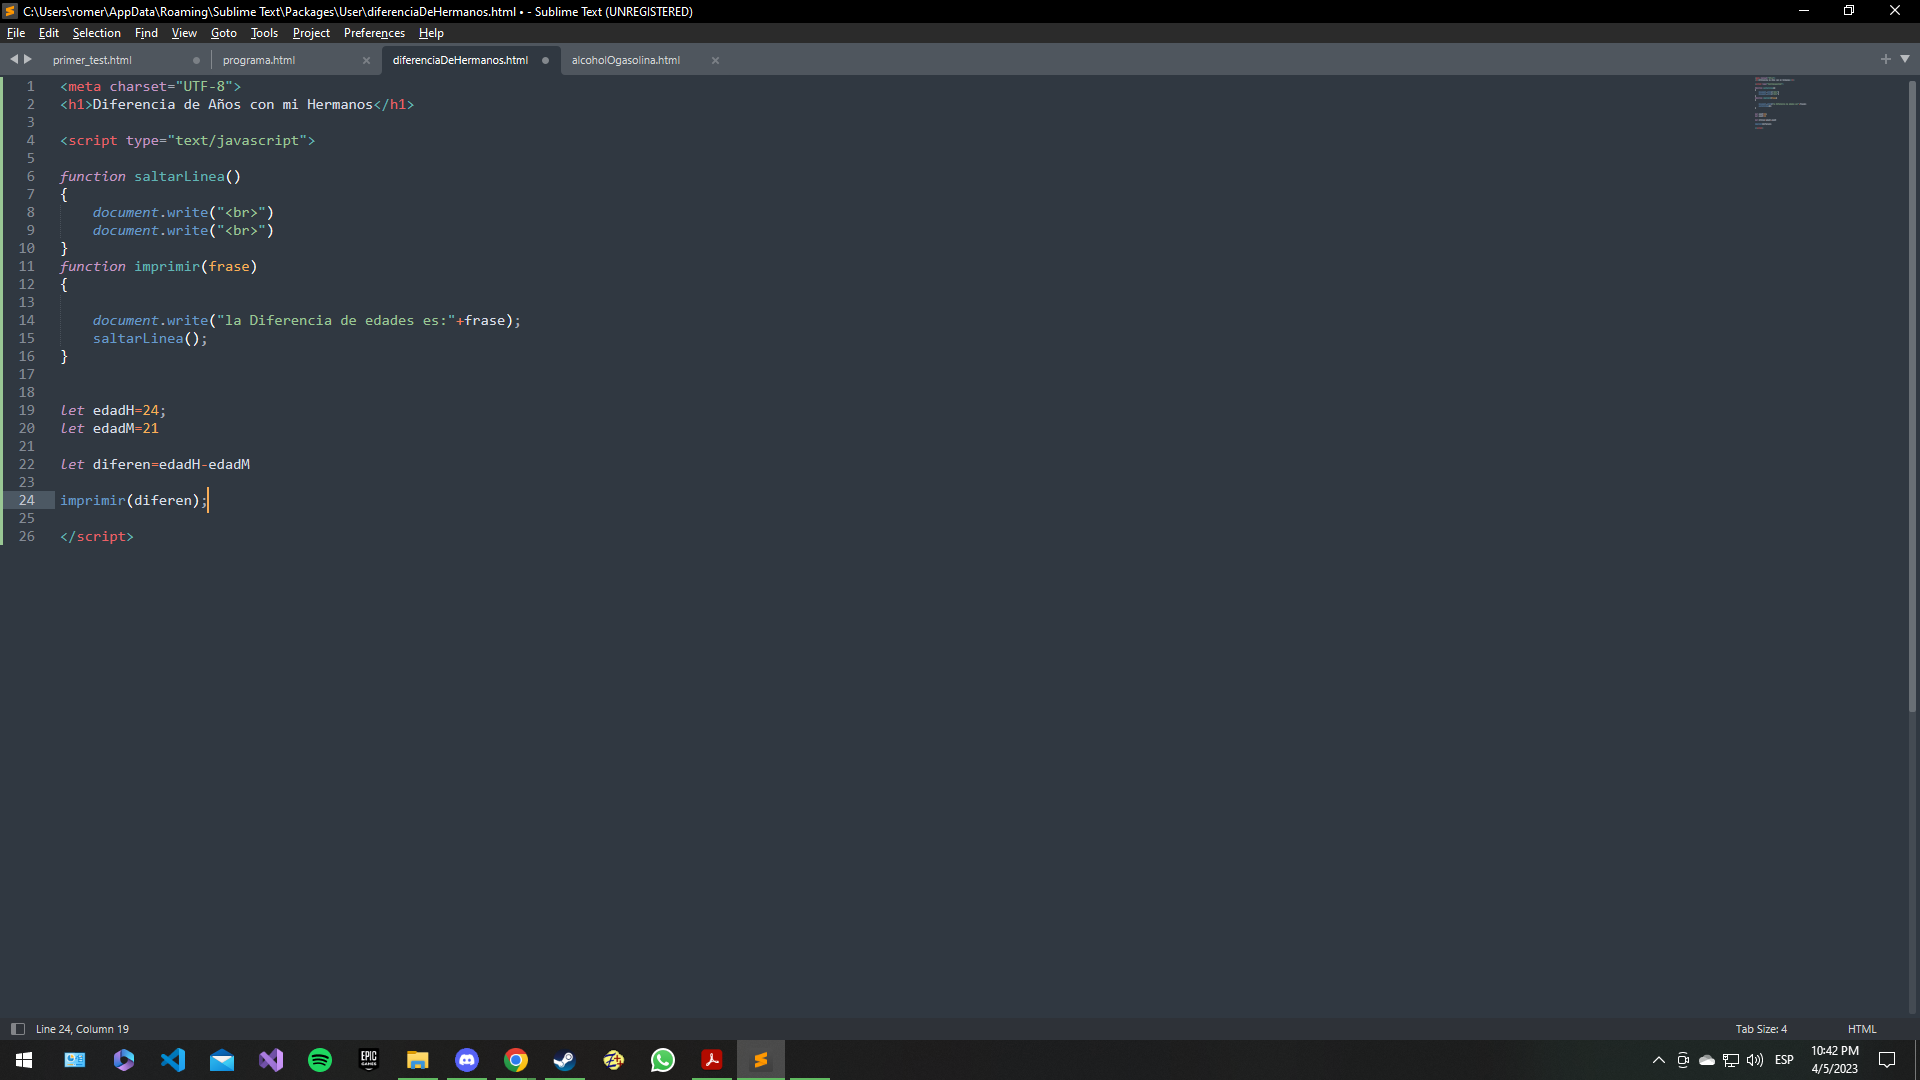
Task: Click Sublime Text taskbar icon
Action: pos(761,1060)
